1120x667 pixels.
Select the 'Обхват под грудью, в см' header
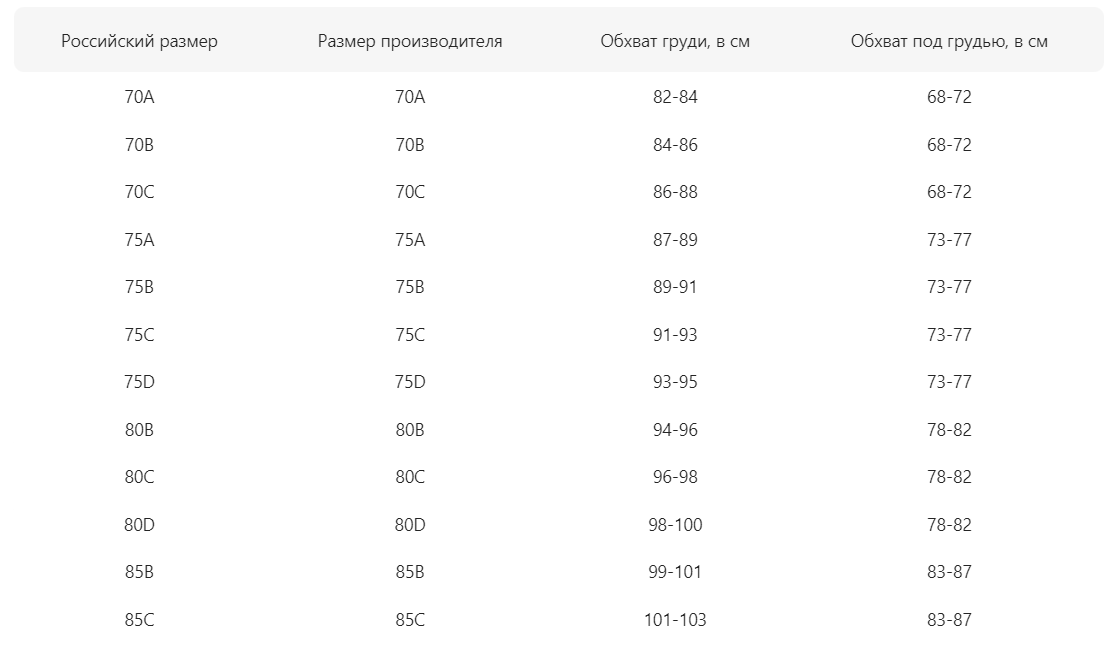tap(949, 41)
